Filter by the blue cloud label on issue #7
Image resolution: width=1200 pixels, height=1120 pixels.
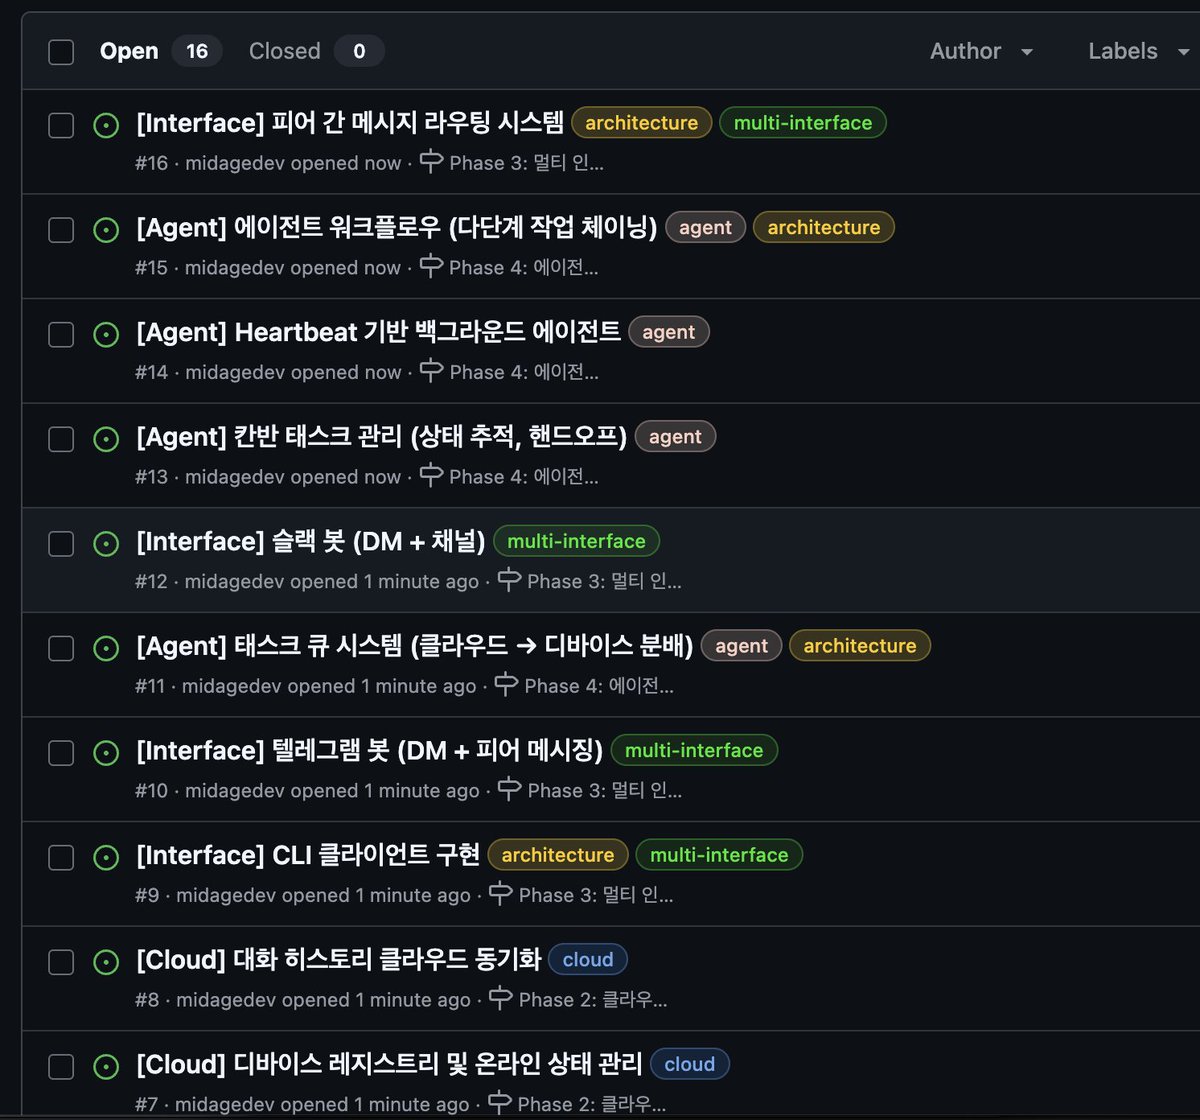(x=689, y=1064)
